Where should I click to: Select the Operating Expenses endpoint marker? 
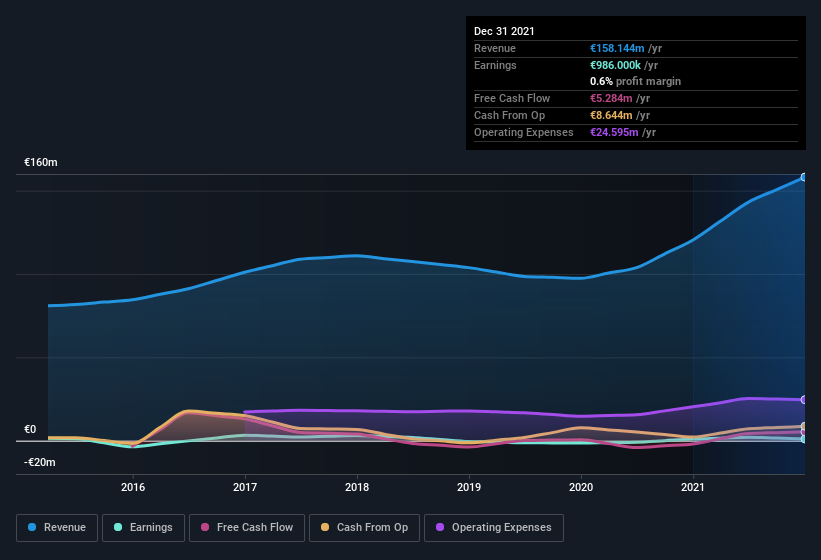coord(803,400)
